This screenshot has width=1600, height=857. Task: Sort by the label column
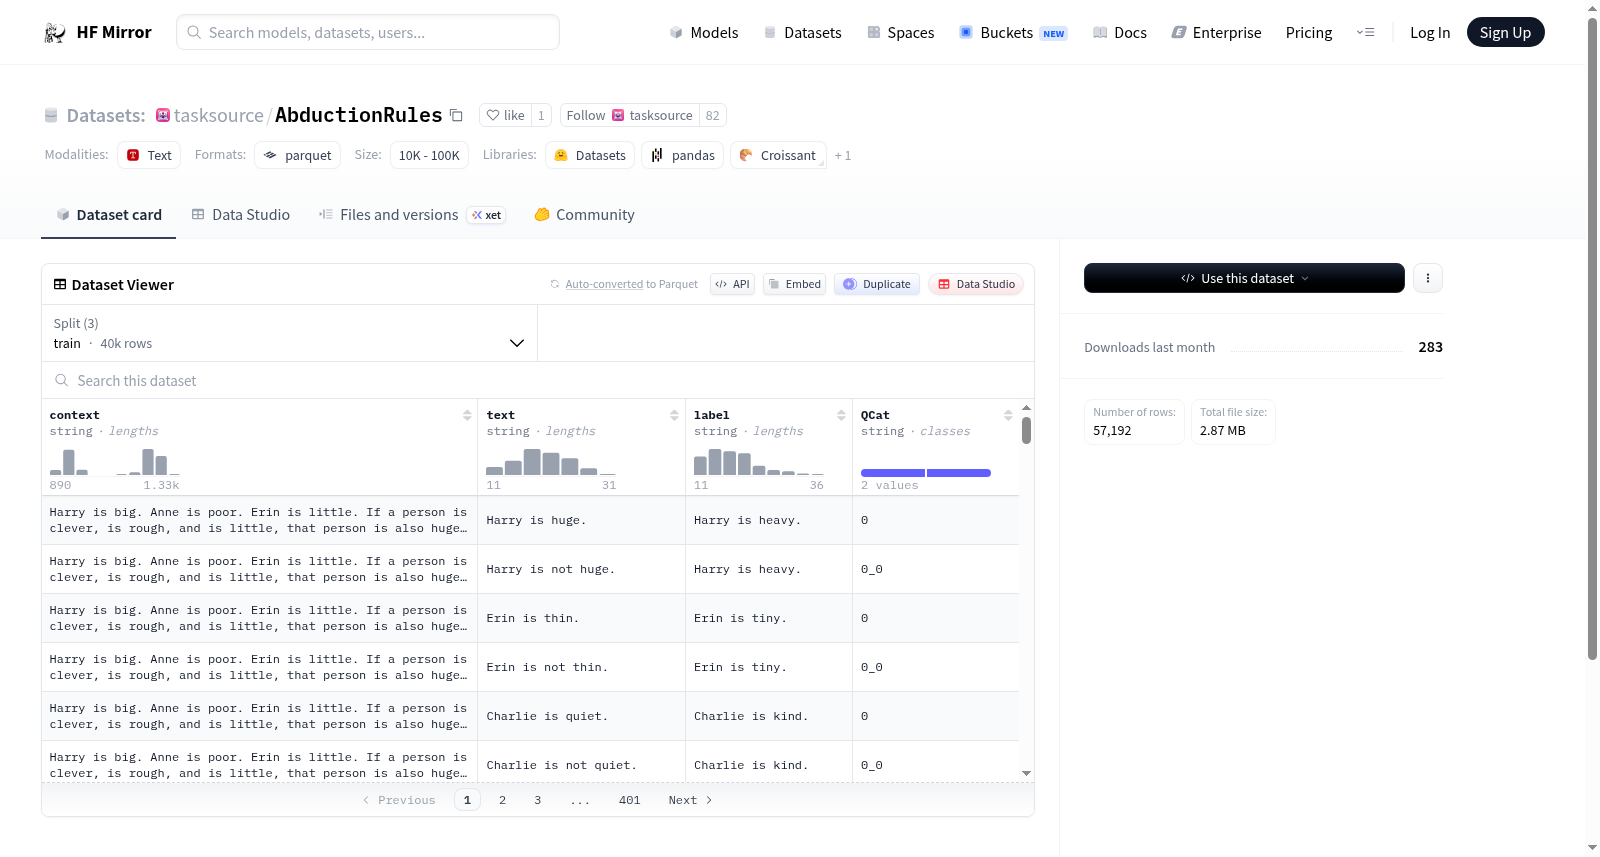[841, 415]
